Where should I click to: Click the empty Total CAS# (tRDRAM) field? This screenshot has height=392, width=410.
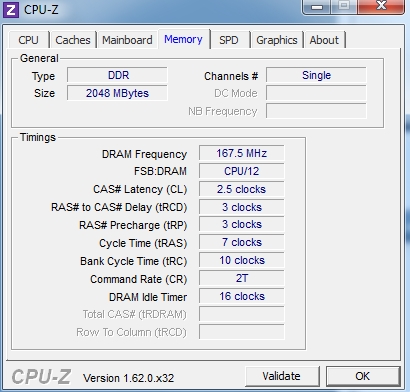(x=242, y=314)
